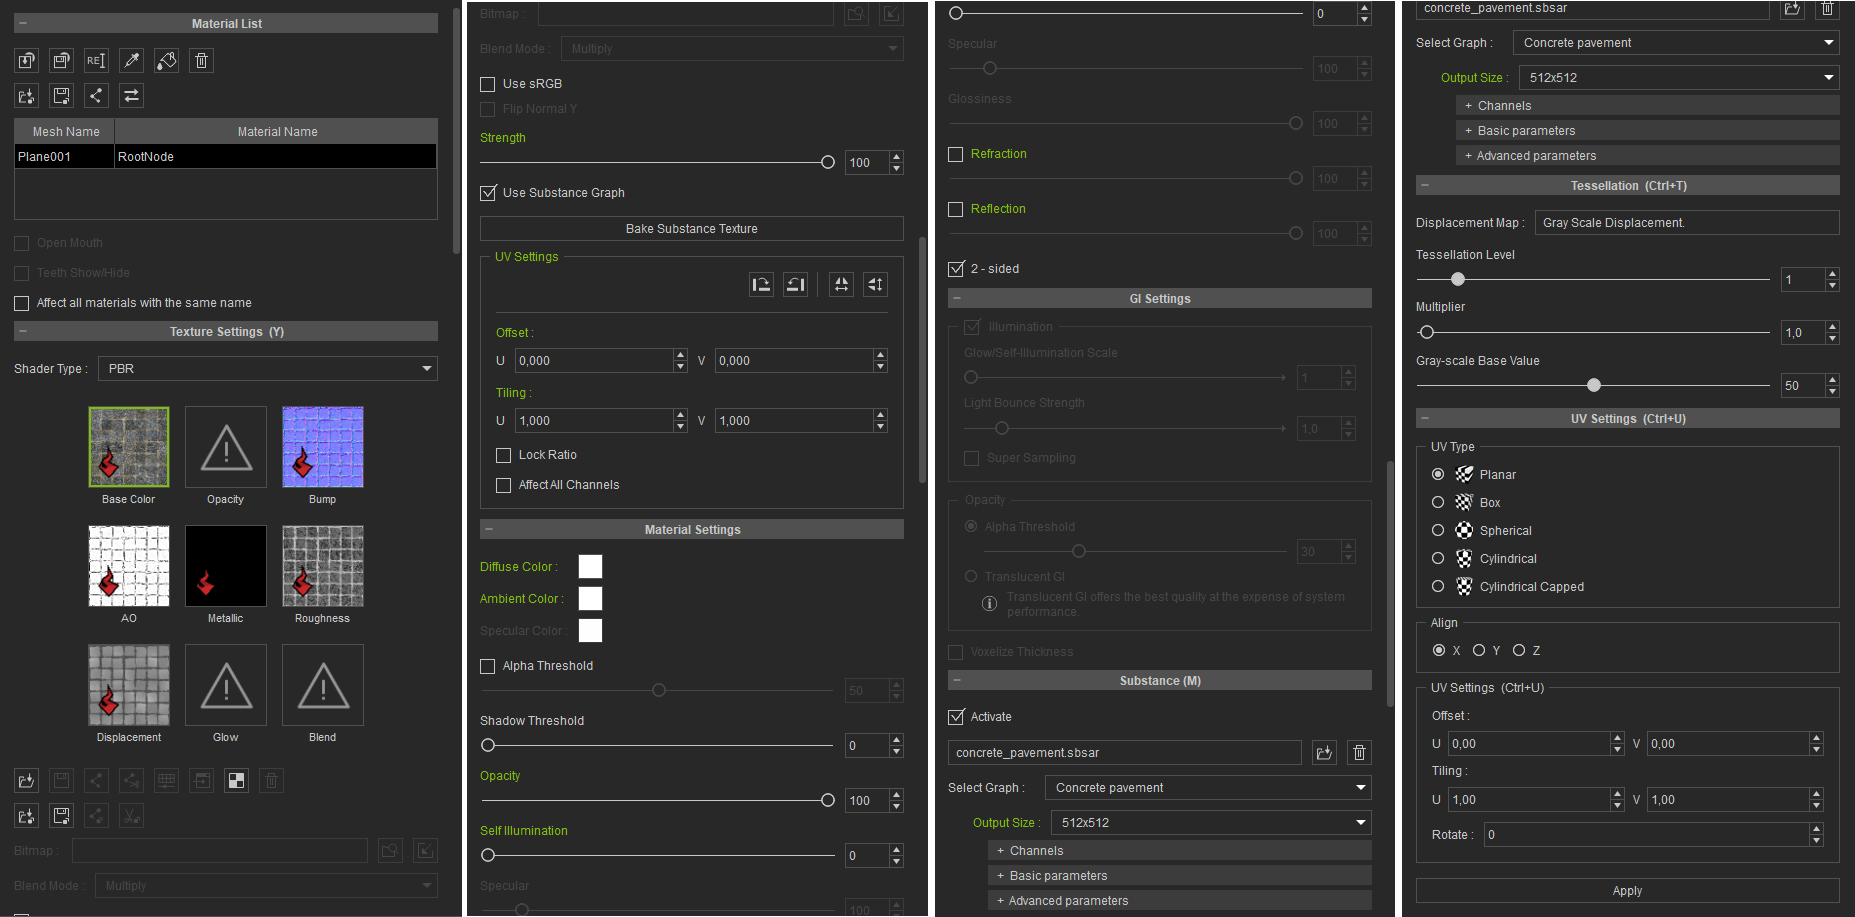Viewport: 1855px width, 917px height.
Task: Collapse the GI Settings section header
Action: [1160, 298]
